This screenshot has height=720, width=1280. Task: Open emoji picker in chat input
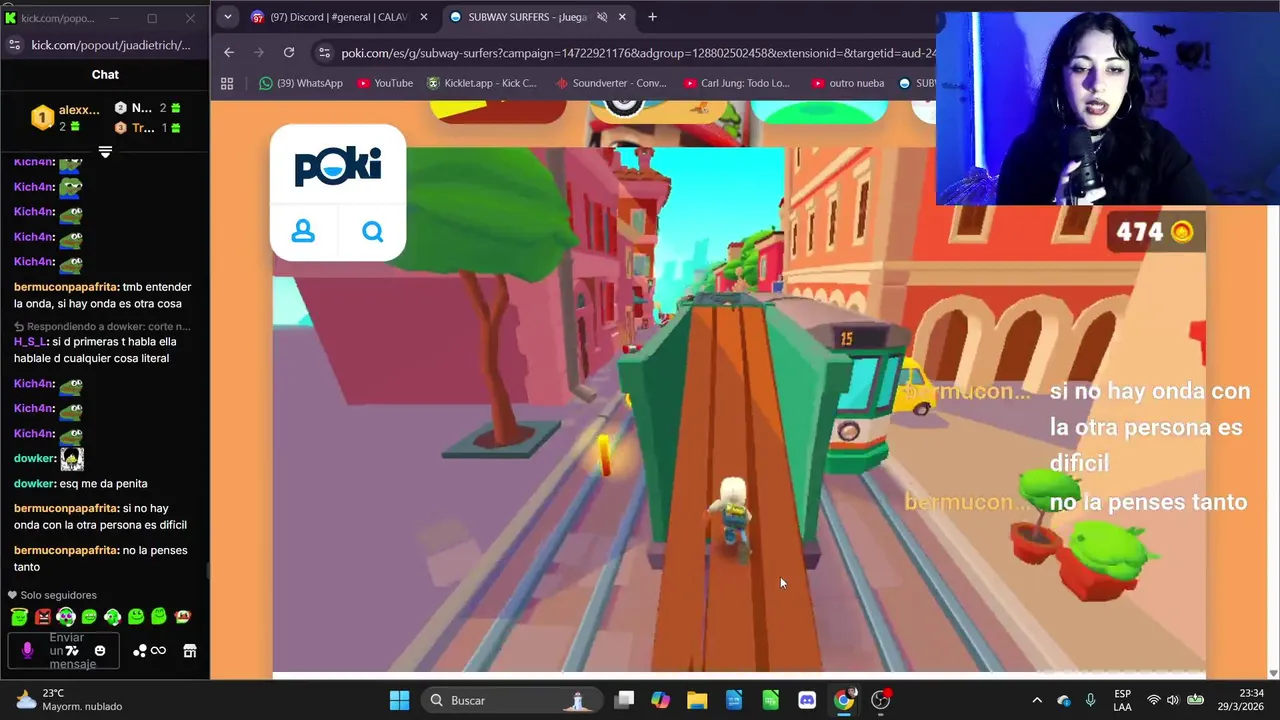[100, 650]
